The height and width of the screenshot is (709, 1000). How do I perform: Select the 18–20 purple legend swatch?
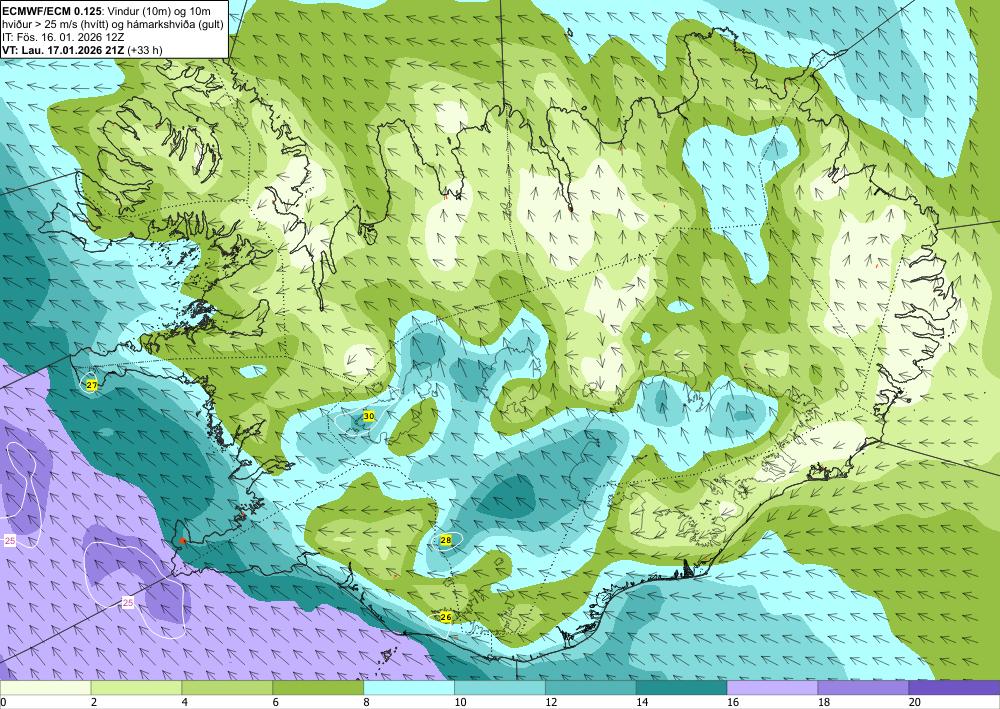point(864,688)
